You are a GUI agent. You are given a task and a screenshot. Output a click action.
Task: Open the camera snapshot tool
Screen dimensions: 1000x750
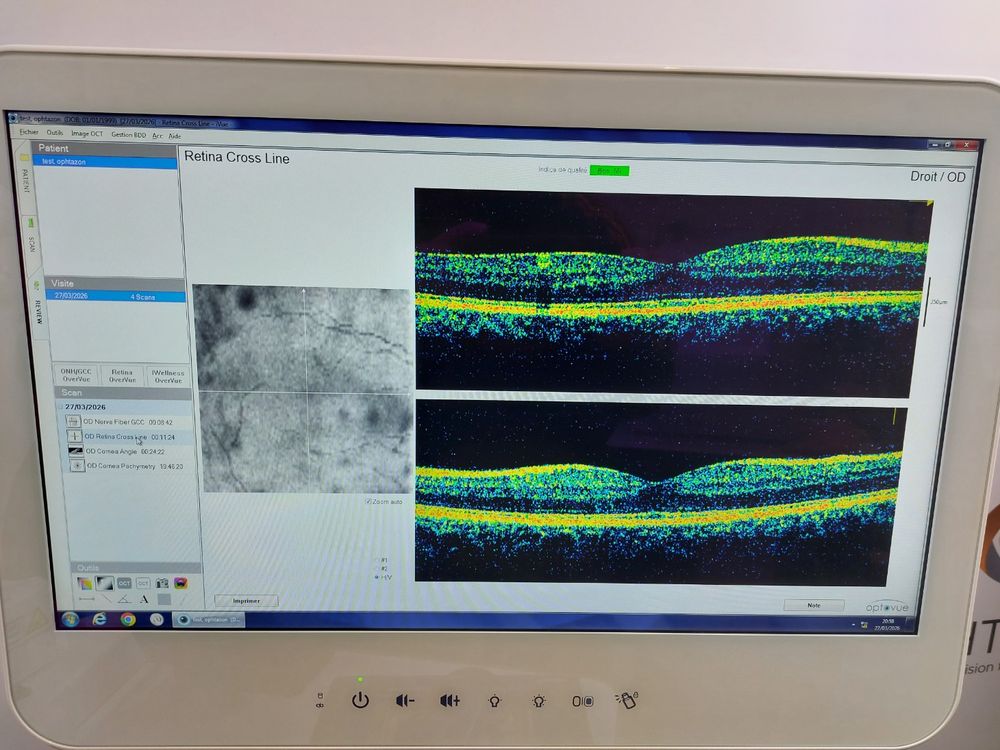click(162, 583)
